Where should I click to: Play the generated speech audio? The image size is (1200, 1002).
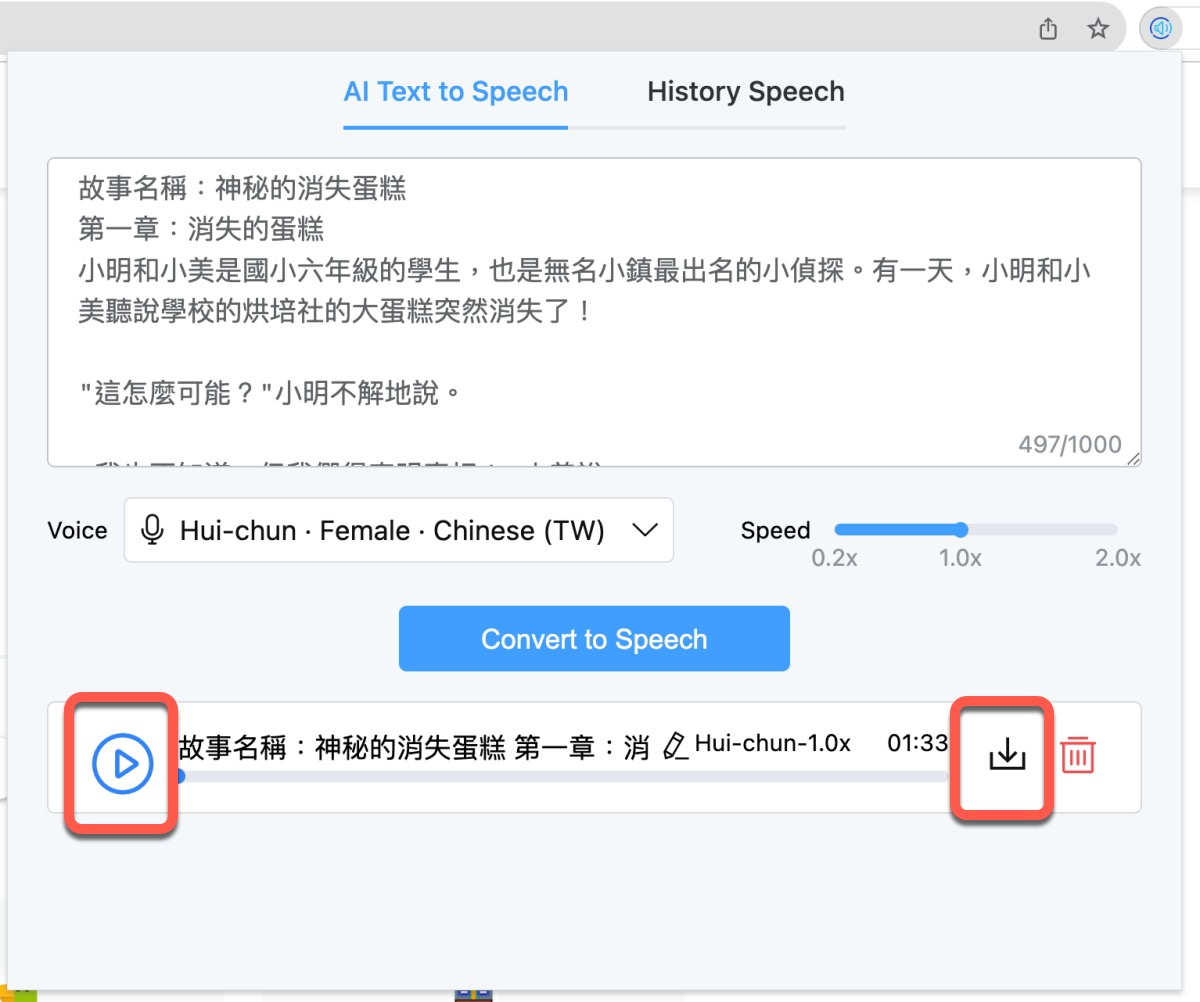[x=122, y=764]
